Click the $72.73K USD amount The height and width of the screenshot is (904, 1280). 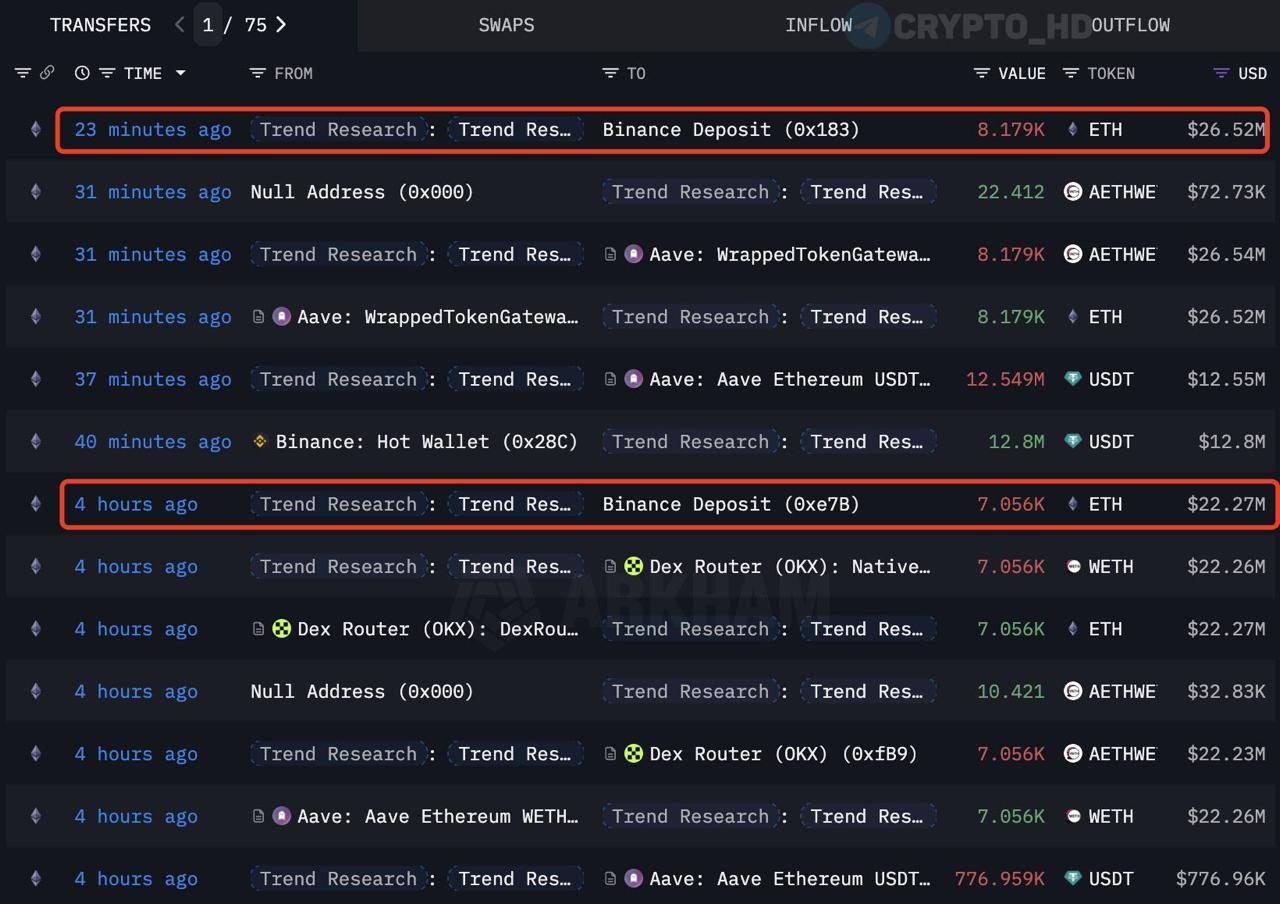[1226, 192]
